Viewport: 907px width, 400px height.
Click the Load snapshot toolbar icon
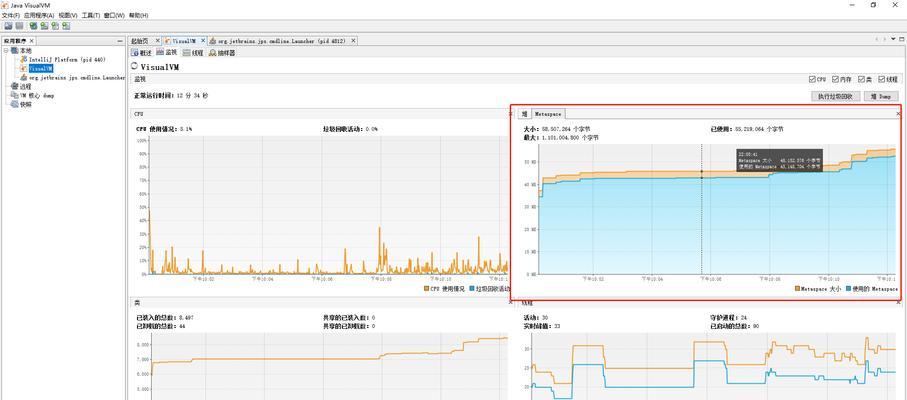[x=8, y=26]
